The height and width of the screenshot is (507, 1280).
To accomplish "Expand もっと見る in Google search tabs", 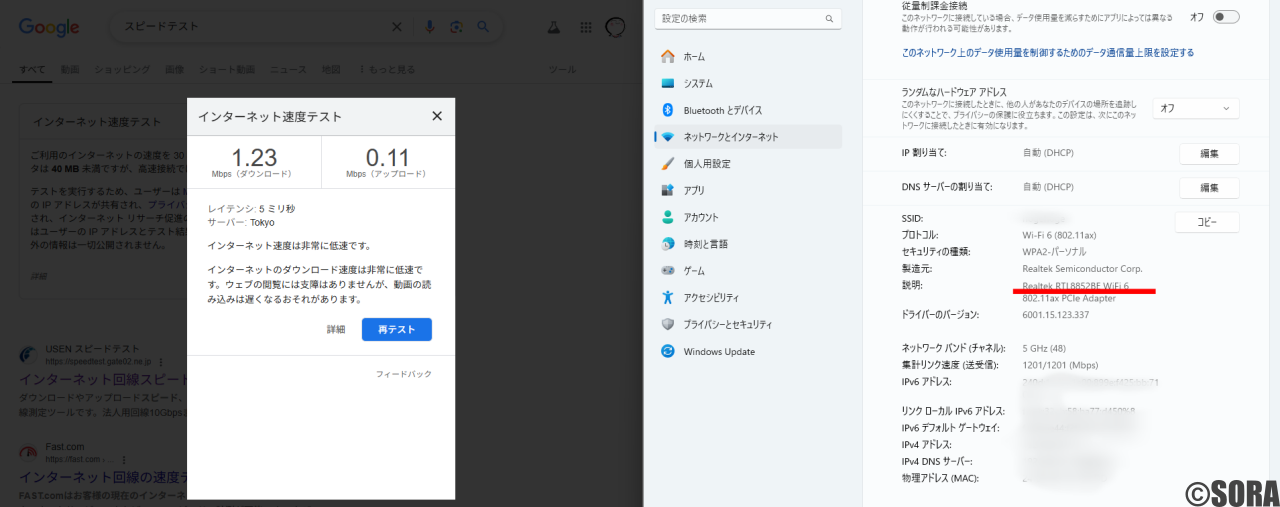I will [386, 69].
